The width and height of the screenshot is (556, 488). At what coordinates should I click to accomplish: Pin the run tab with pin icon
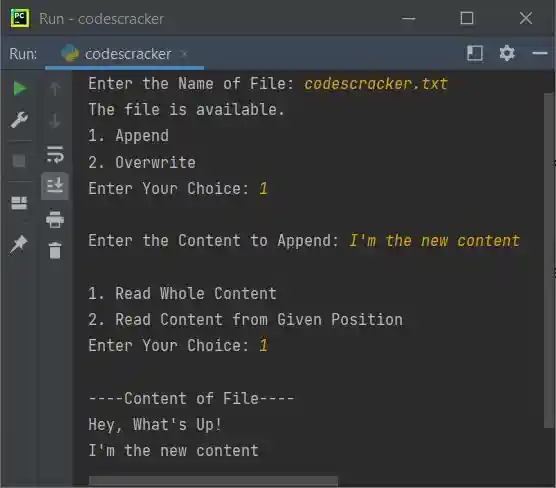point(18,244)
